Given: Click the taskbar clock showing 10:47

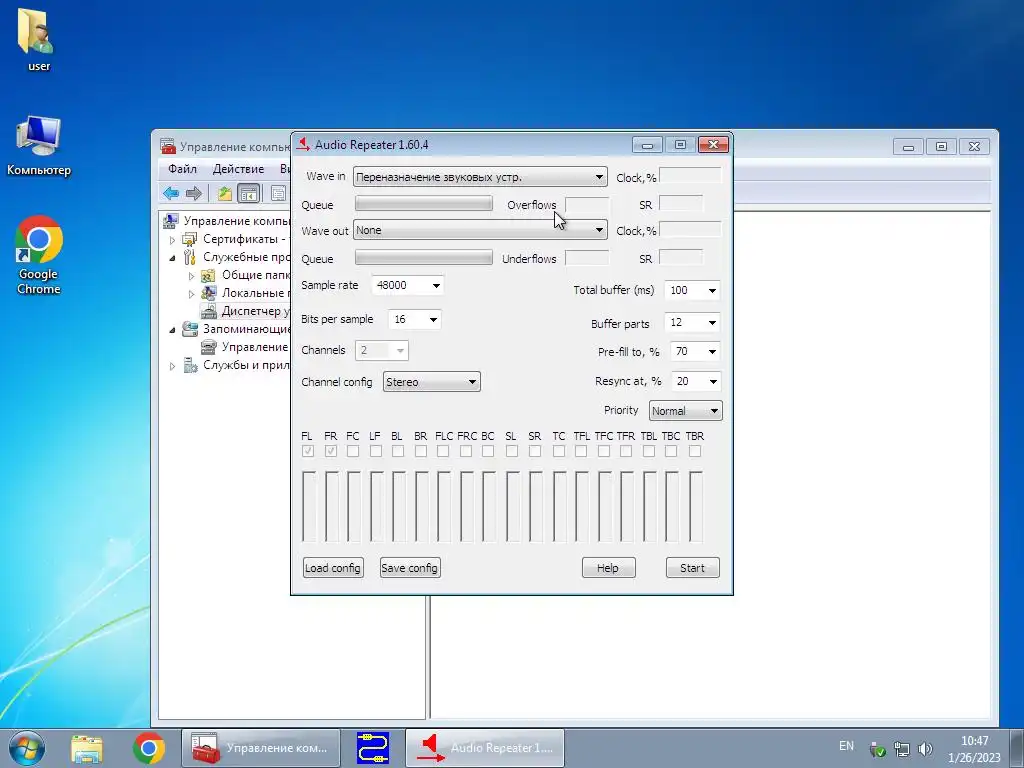Looking at the screenshot, I should tap(974, 748).
